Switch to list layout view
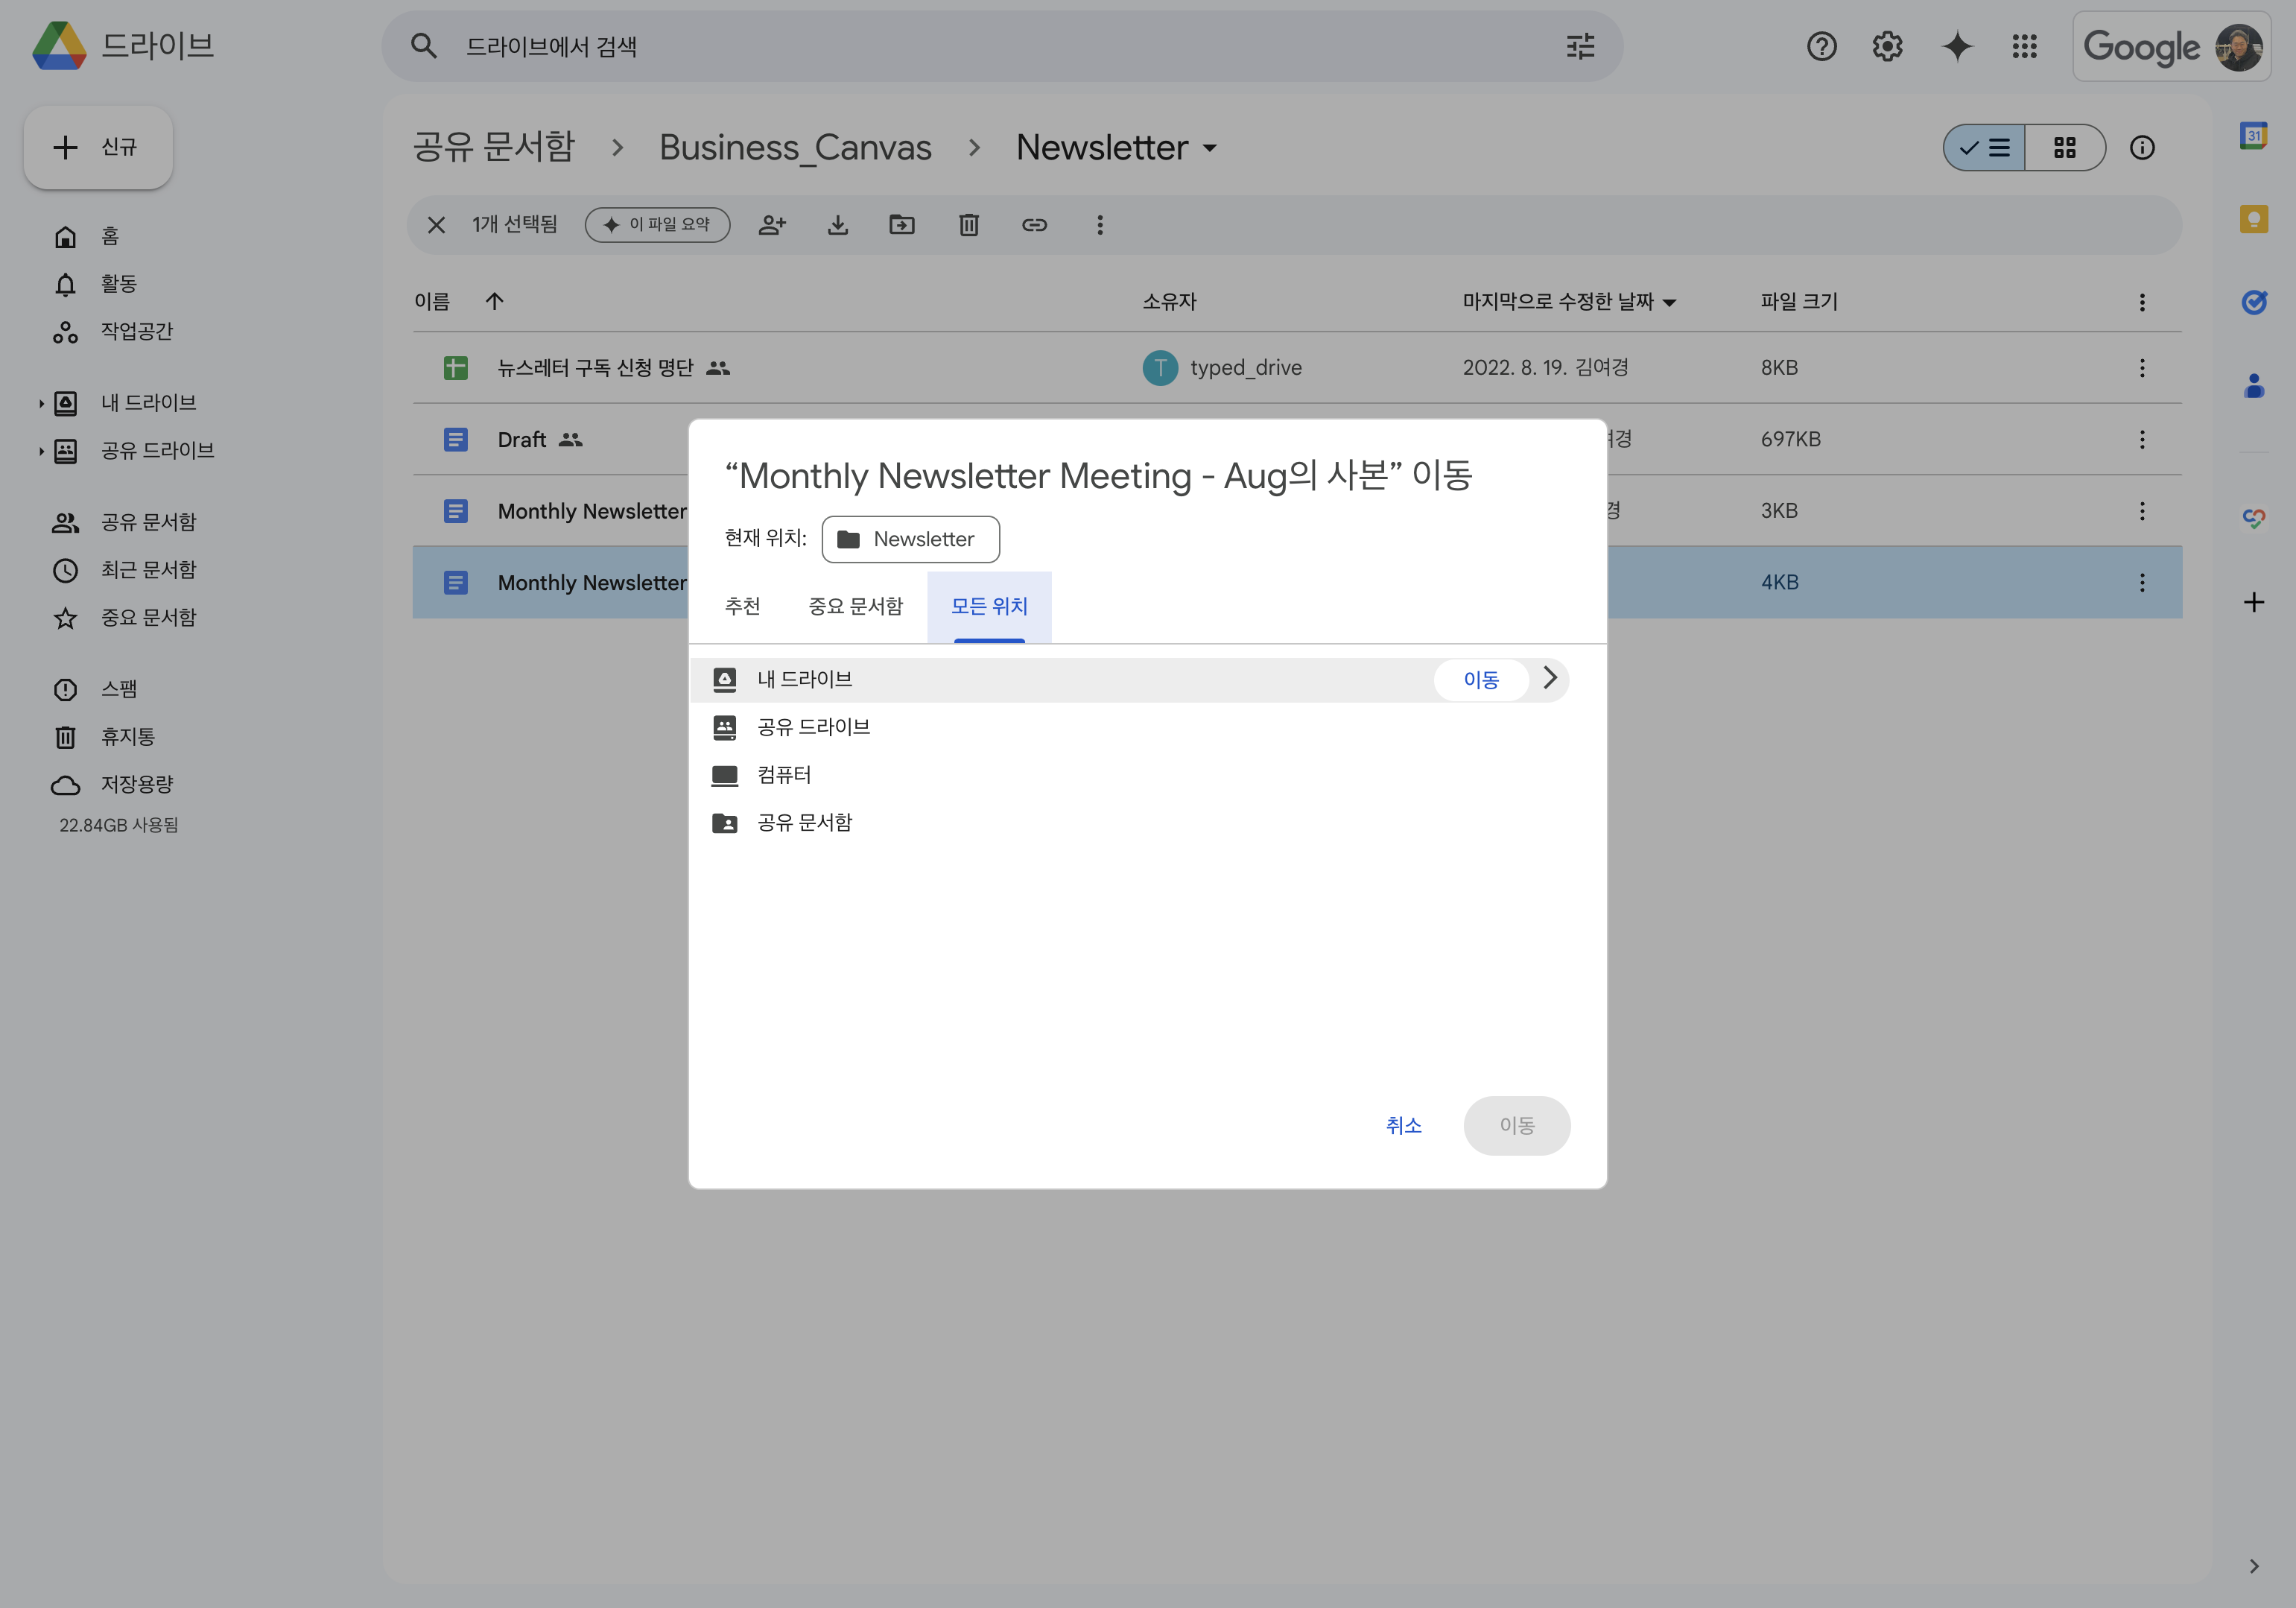Screen dimensions: 2296x1608 pyautogui.click(x=1985, y=148)
